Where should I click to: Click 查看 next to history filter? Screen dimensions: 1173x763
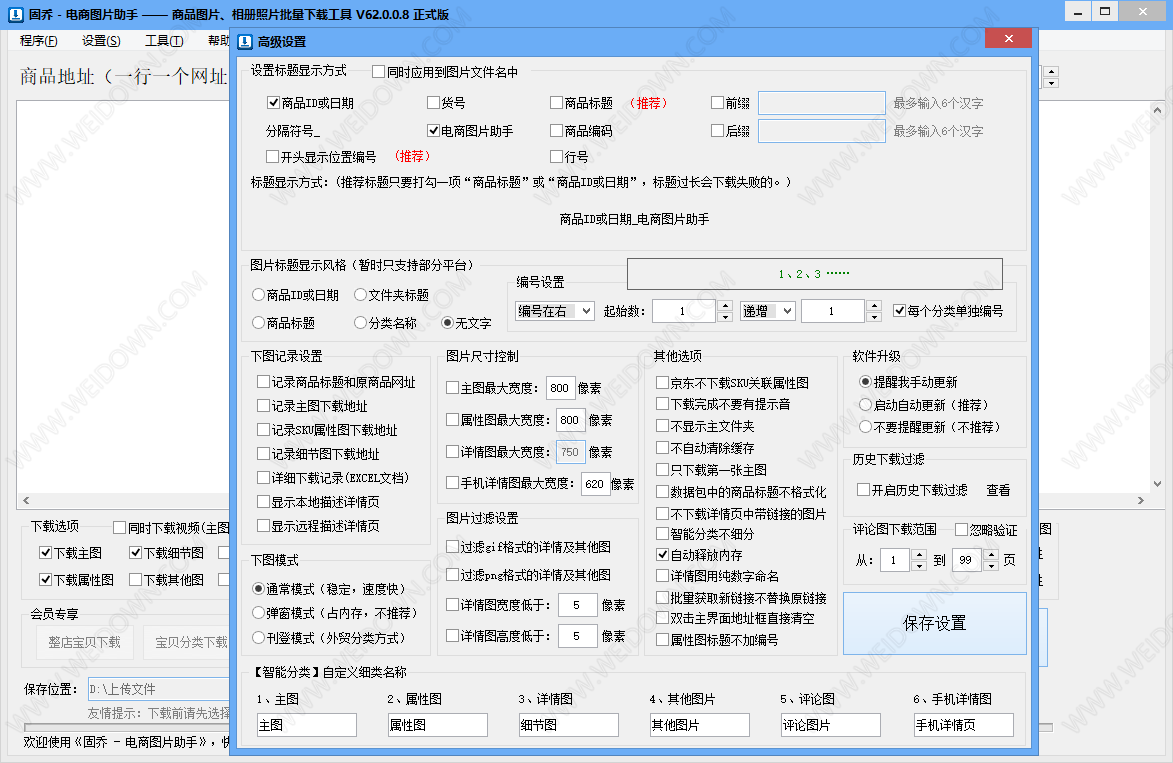tap(998, 490)
